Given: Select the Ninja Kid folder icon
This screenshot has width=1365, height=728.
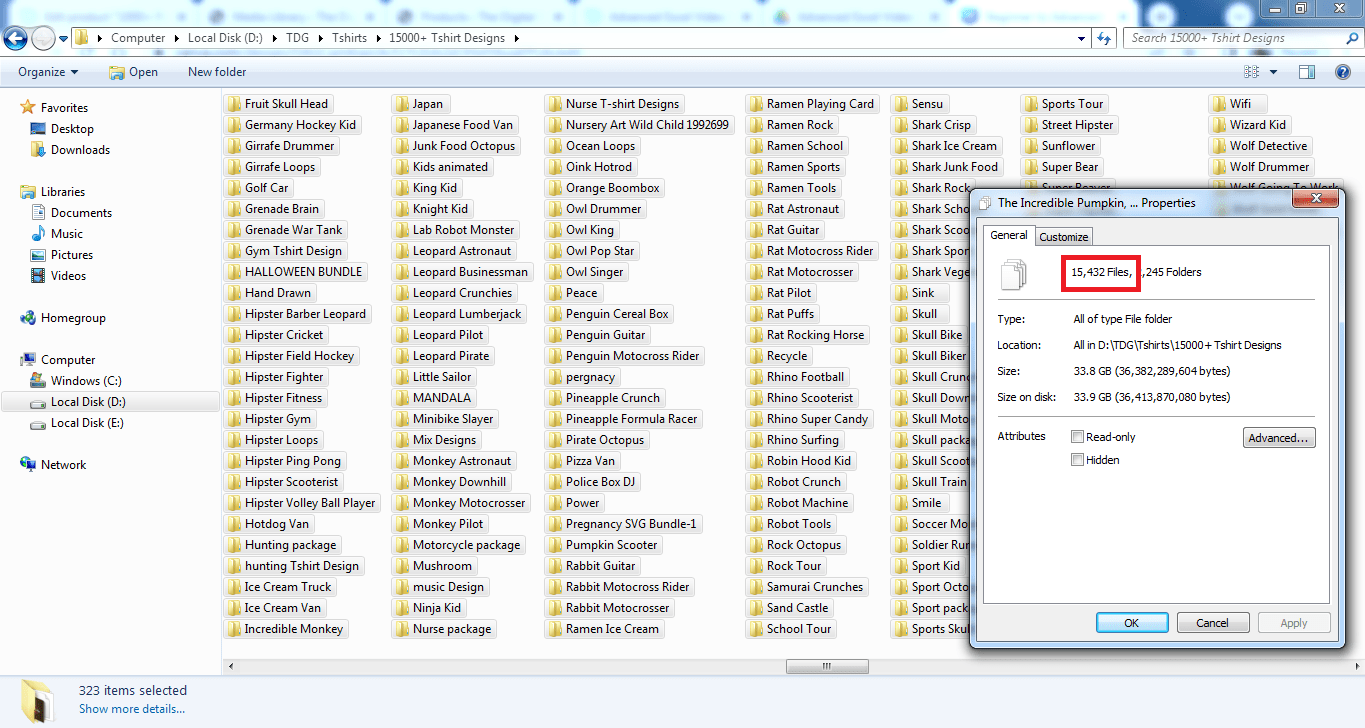Looking at the screenshot, I should 401,608.
